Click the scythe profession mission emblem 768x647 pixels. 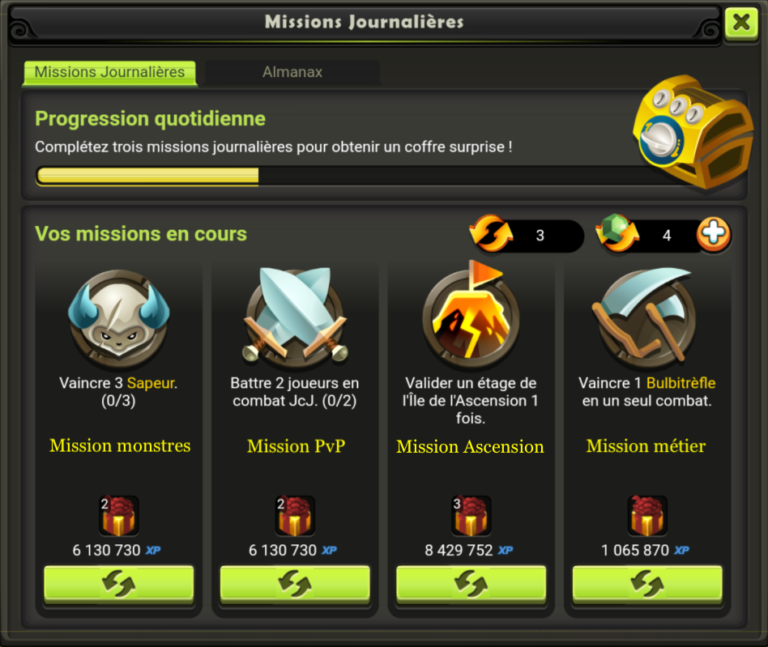coord(647,317)
